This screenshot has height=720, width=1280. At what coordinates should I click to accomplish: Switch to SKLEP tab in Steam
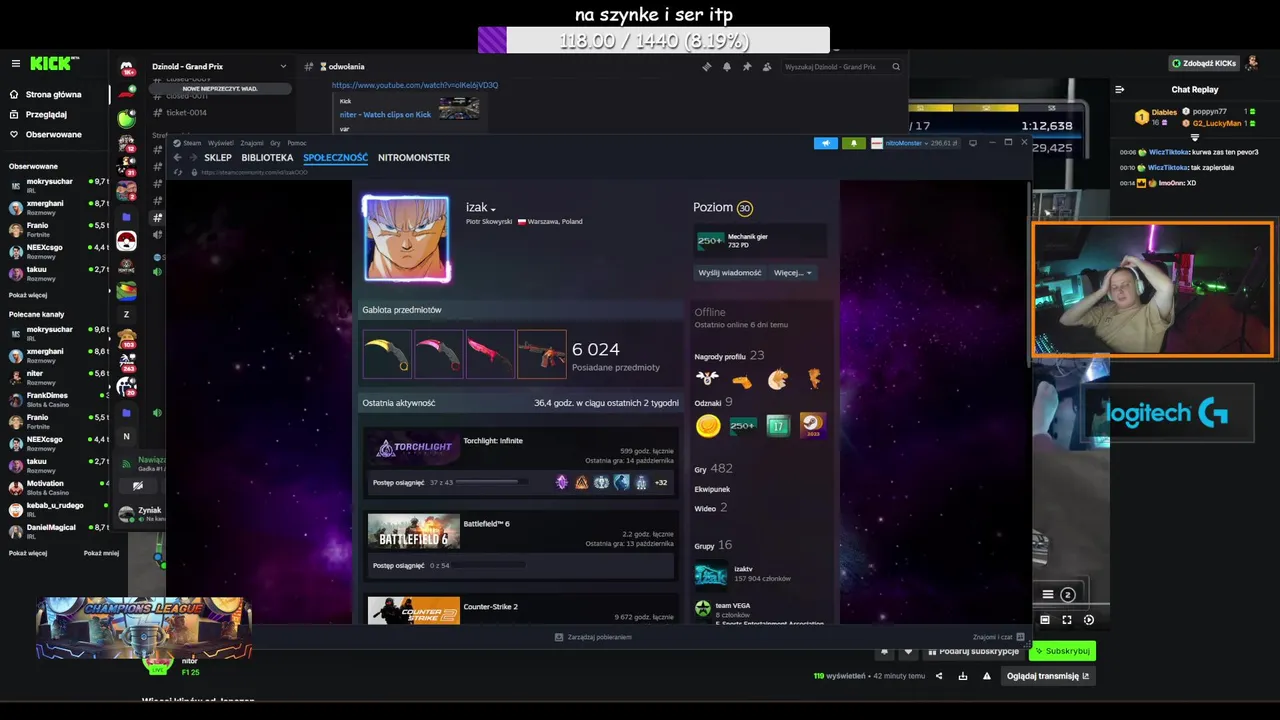tap(218, 157)
